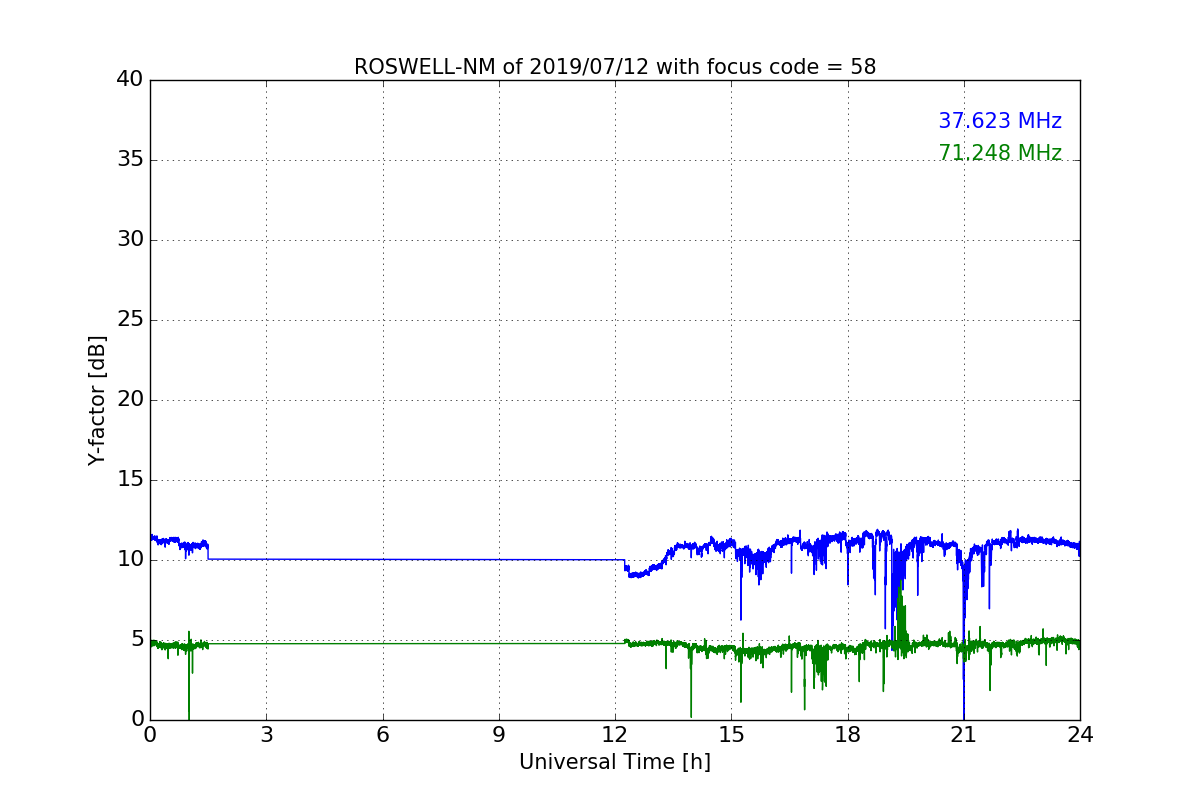Click the plot title mentioning ROSWELL-NM
The width and height of the screenshot is (1200, 800).
615,67
